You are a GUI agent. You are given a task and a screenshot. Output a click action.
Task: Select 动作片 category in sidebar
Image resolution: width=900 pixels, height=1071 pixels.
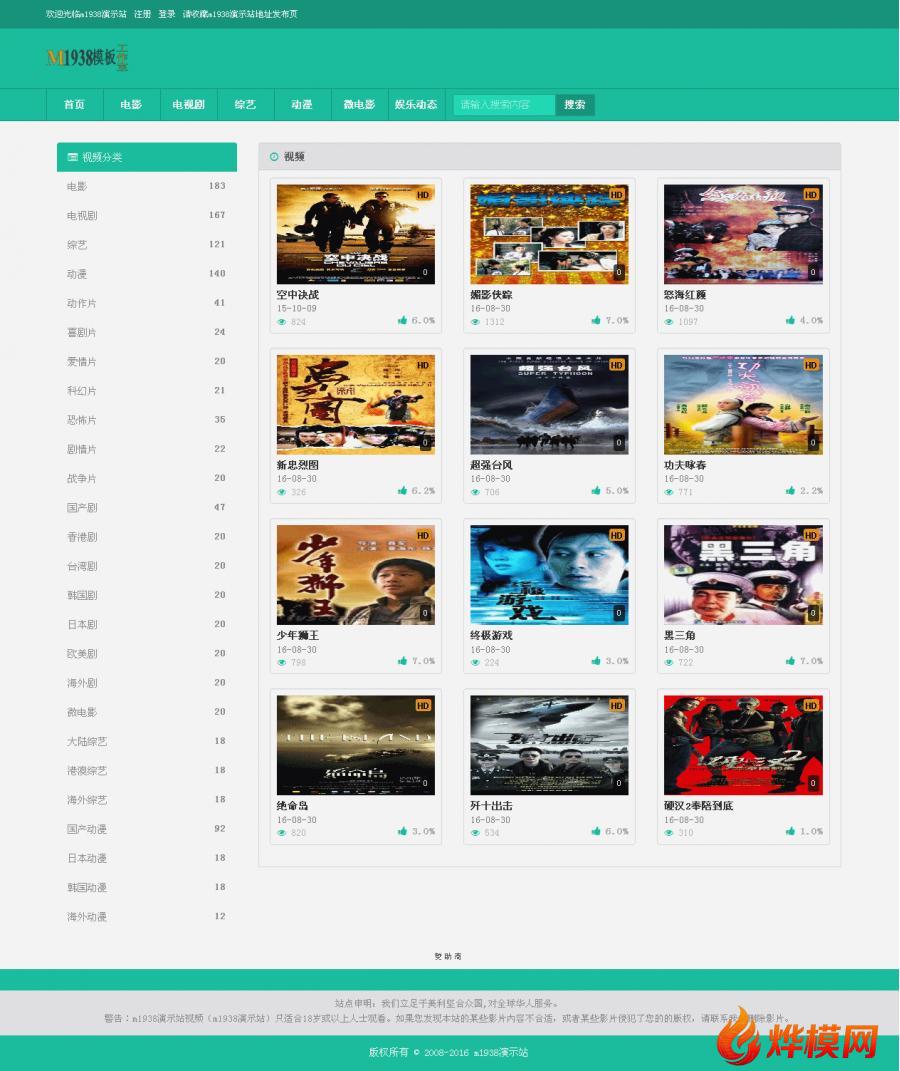pyautogui.click(x=146, y=303)
